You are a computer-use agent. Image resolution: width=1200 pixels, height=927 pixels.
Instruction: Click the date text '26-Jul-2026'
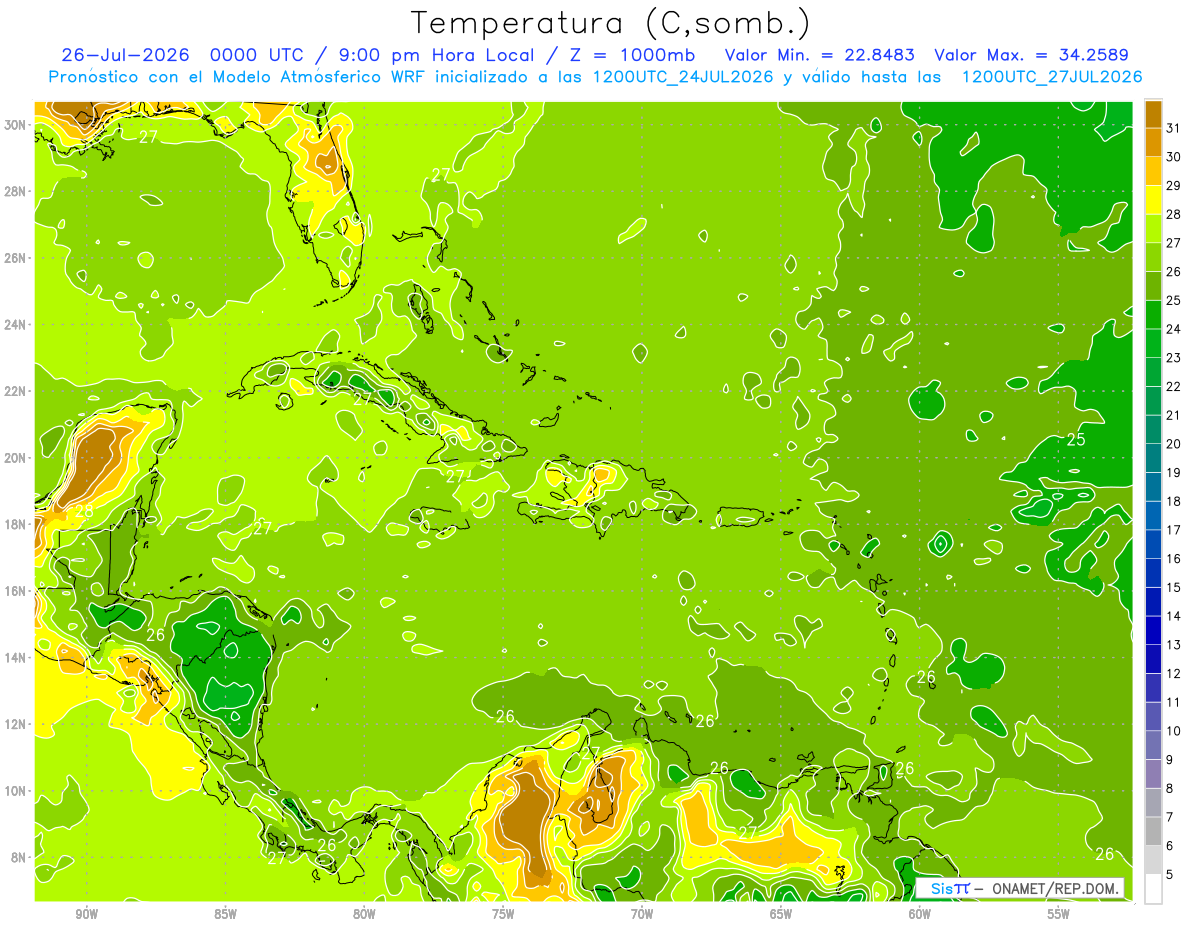pos(126,54)
